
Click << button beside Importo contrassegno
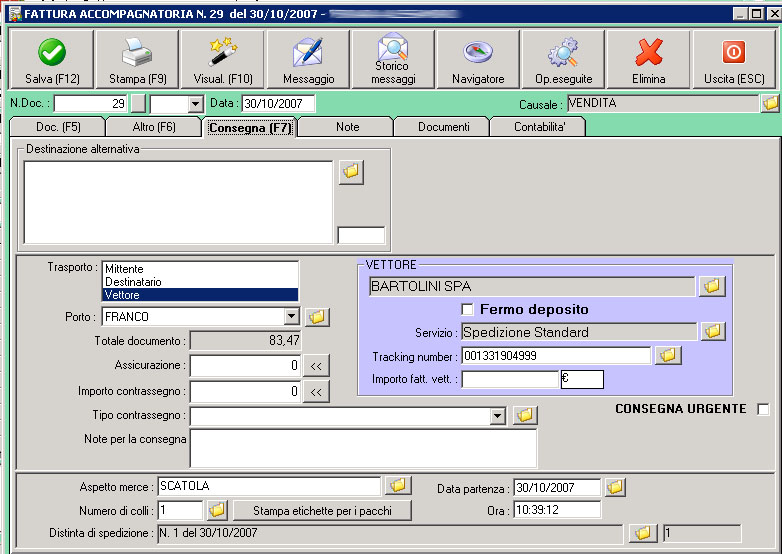[x=316, y=391]
